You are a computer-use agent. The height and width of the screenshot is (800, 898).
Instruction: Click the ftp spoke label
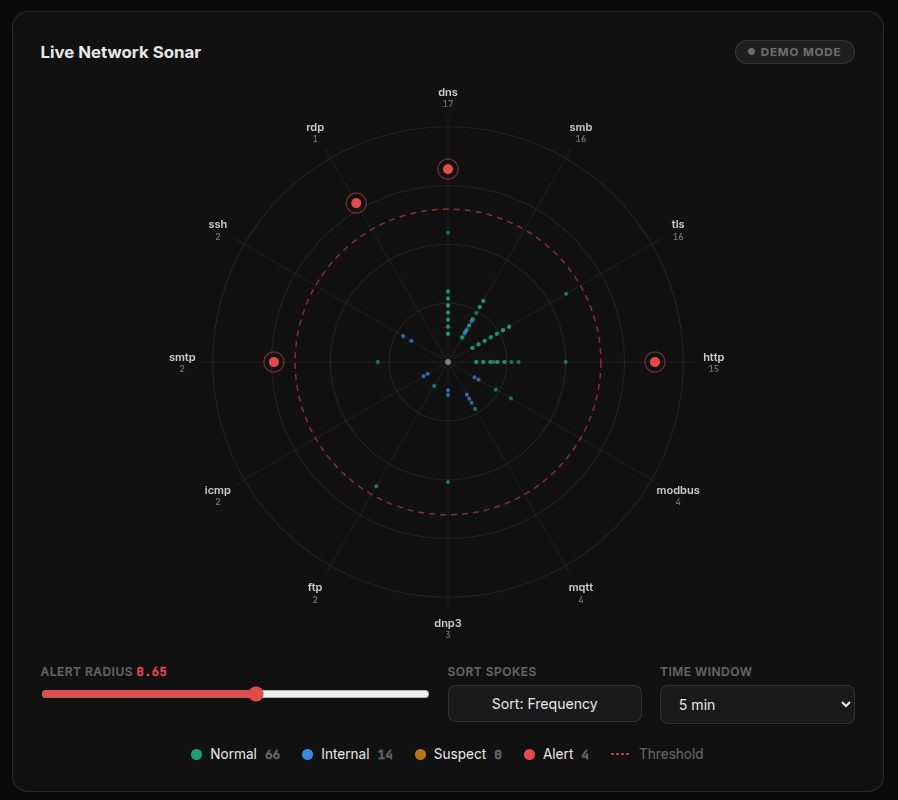pos(315,588)
